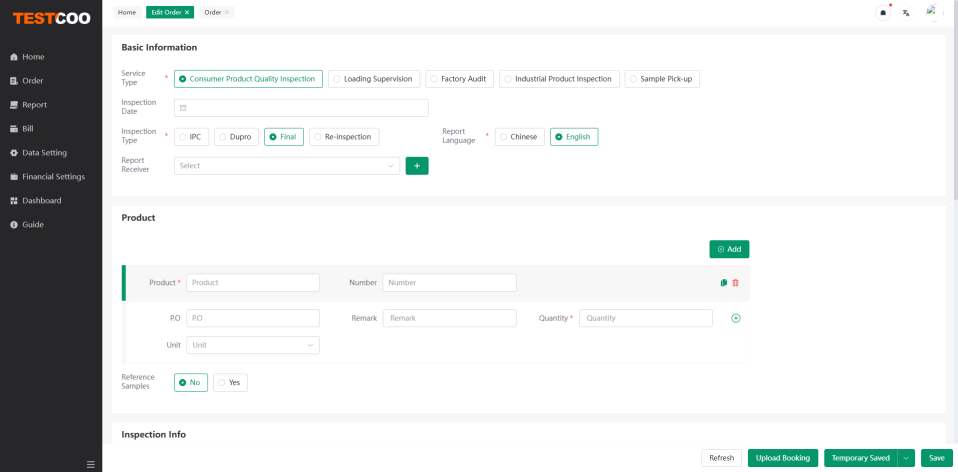
Task: Select No for Reference Samples
Action: coord(191,382)
